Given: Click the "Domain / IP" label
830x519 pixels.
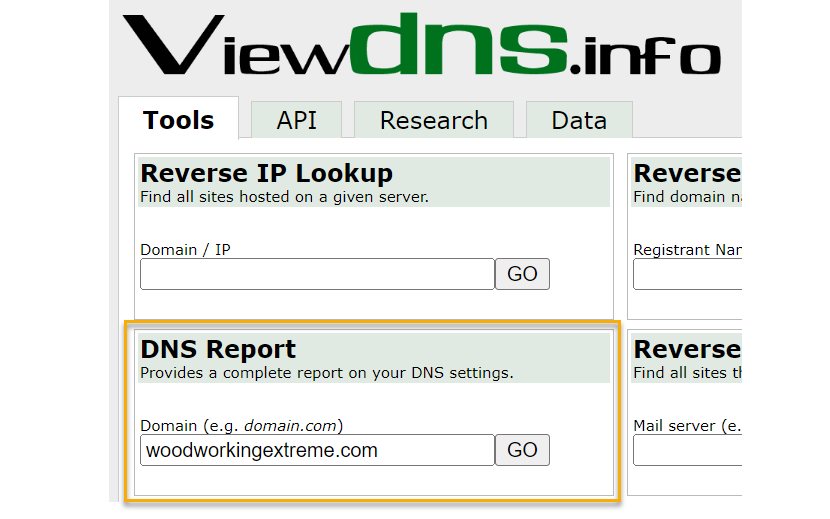Looking at the screenshot, I should [185, 249].
